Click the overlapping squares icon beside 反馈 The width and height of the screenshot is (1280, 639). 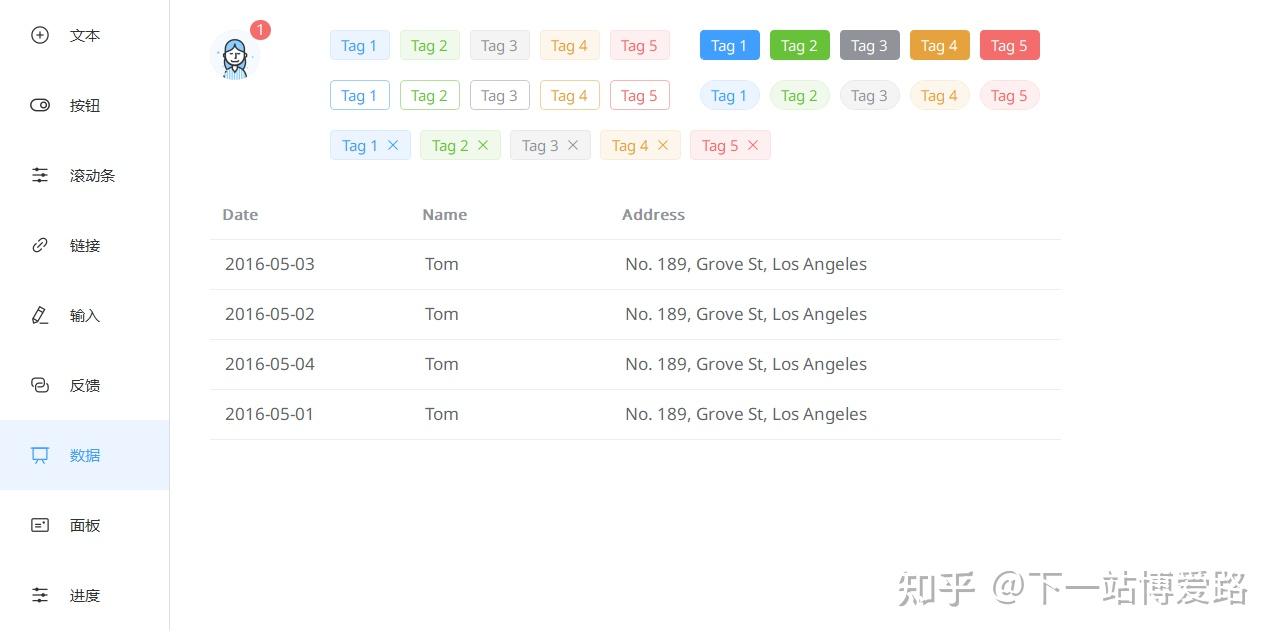coord(40,385)
